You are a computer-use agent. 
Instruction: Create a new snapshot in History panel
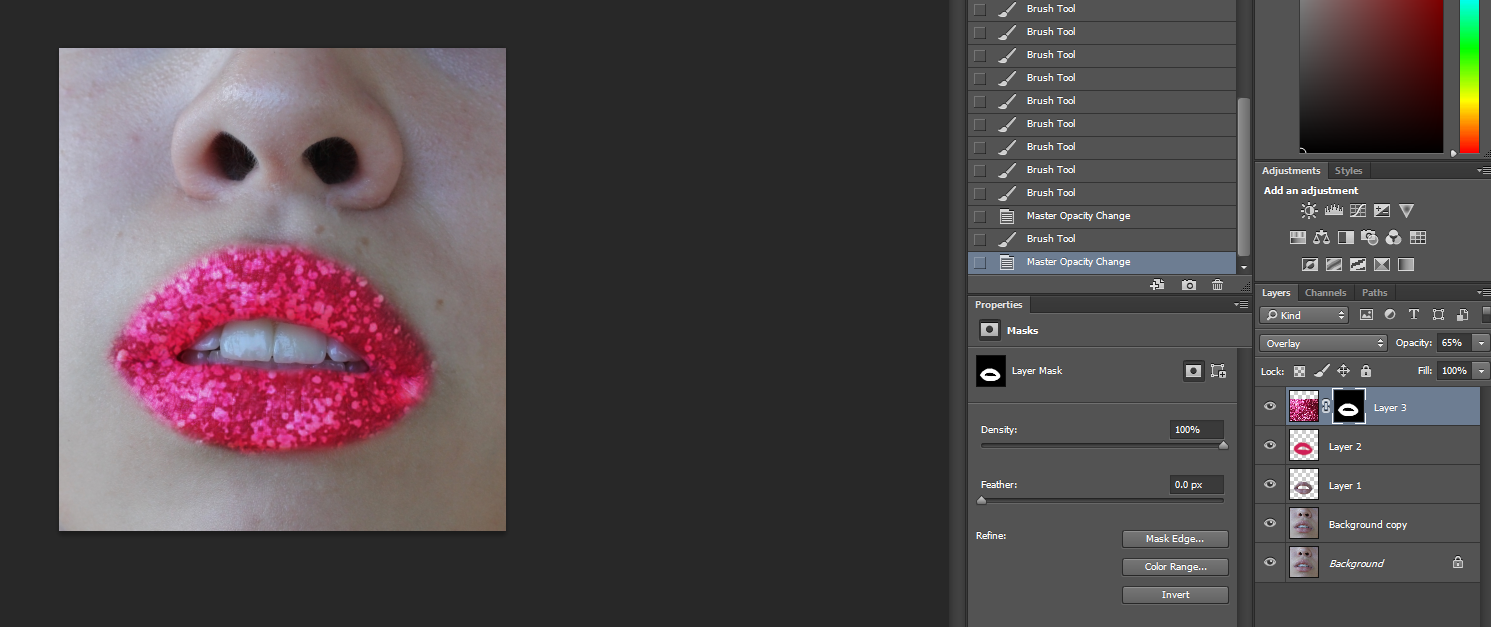1189,285
